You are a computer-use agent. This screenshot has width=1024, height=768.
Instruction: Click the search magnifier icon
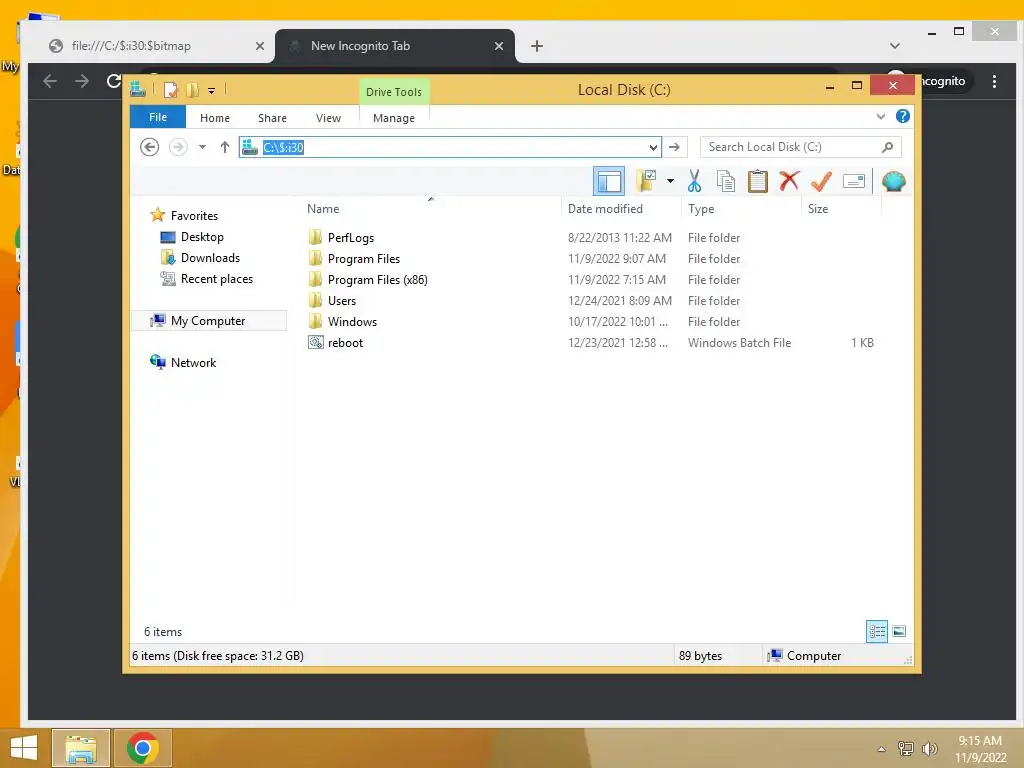(887, 147)
